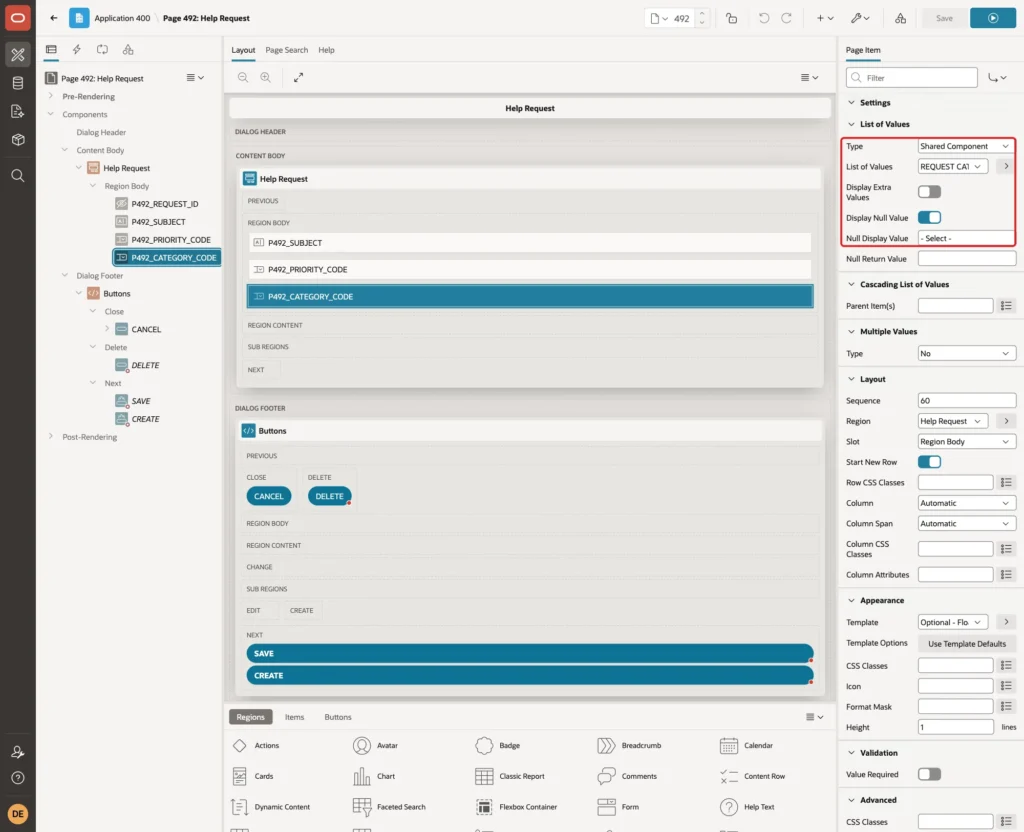The height and width of the screenshot is (832, 1024).
Task: Click the property Filter search field
Action: pos(911,78)
